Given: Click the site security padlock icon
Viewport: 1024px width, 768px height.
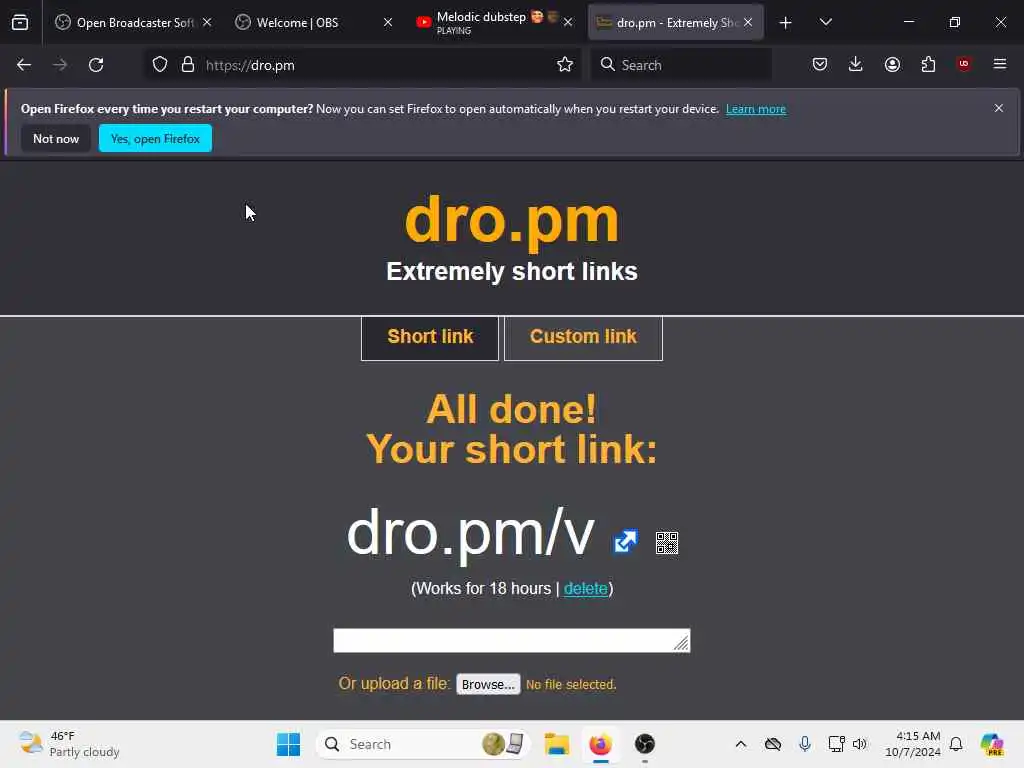Looking at the screenshot, I should click(188, 65).
